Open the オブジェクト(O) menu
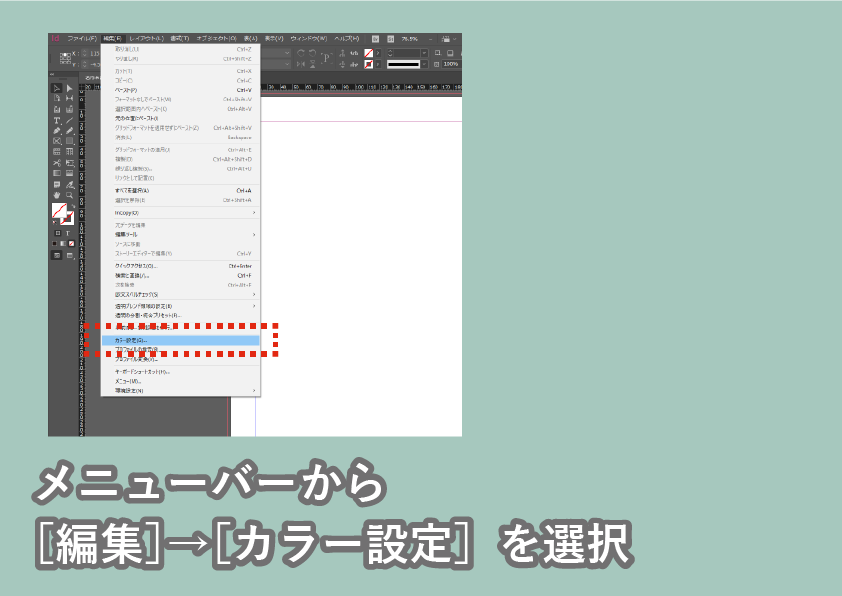 (x=216, y=39)
